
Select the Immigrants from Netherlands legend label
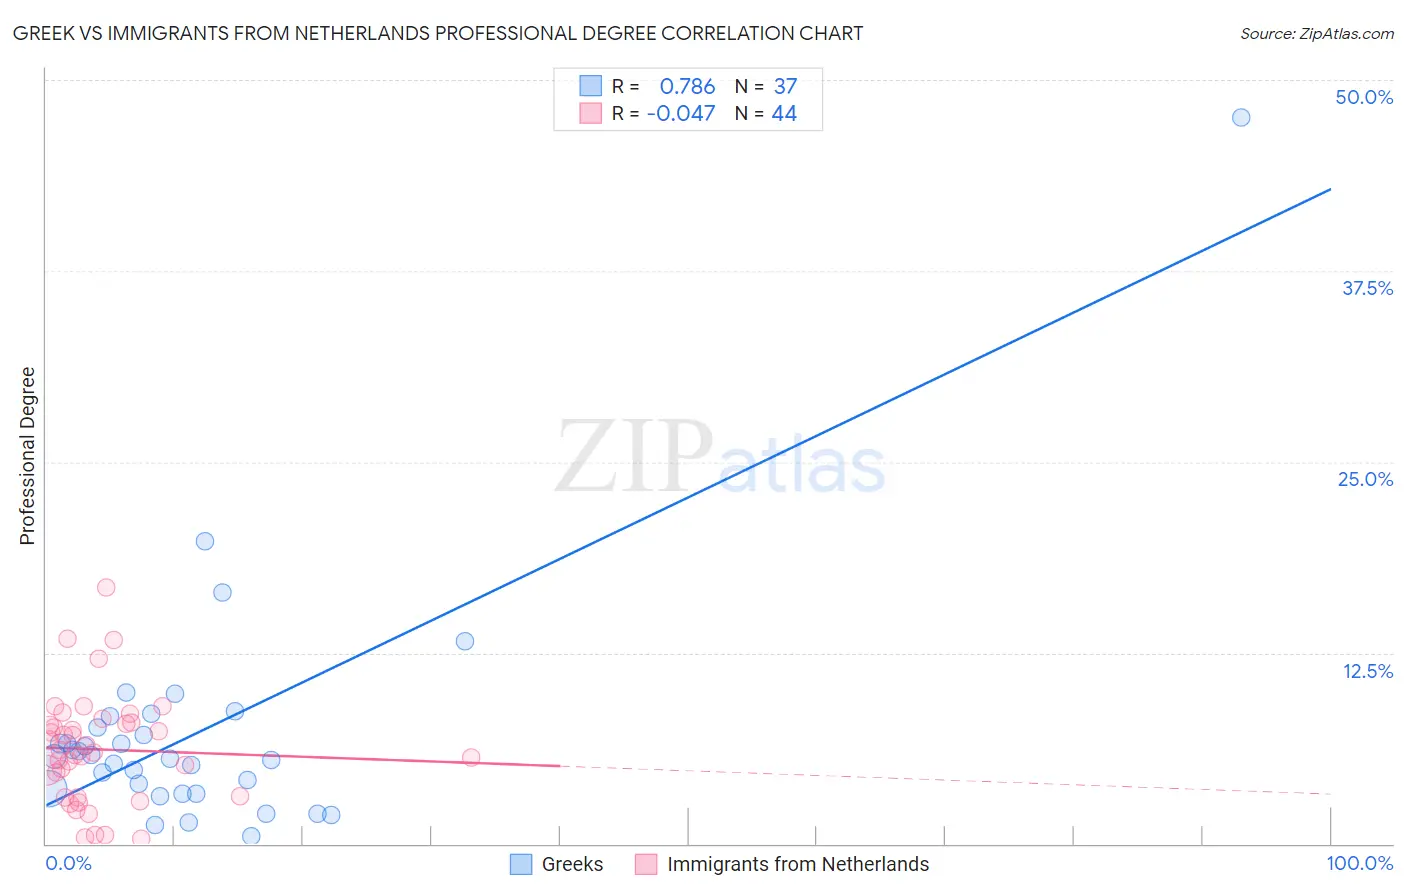[798, 864]
